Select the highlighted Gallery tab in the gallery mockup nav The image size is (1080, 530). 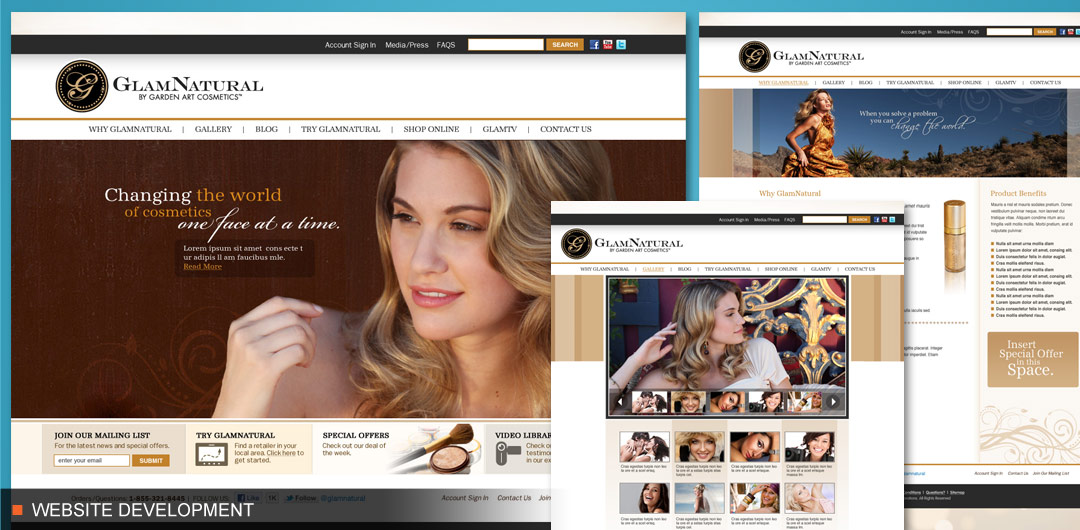653,269
